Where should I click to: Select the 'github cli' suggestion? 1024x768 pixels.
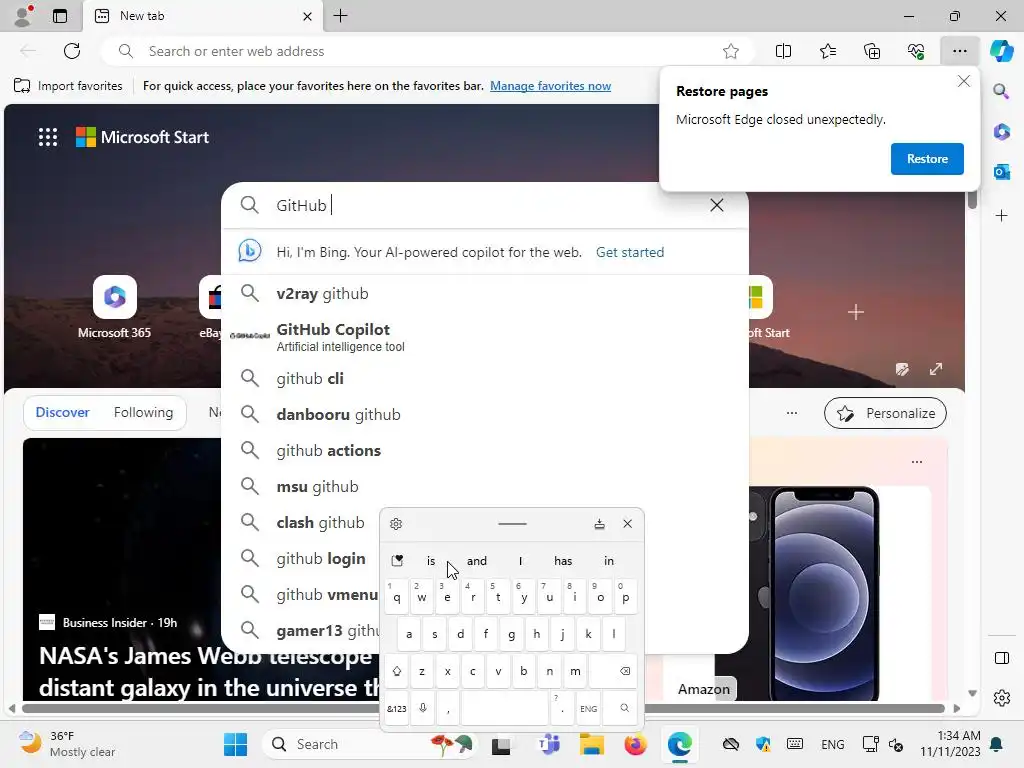[x=485, y=378]
